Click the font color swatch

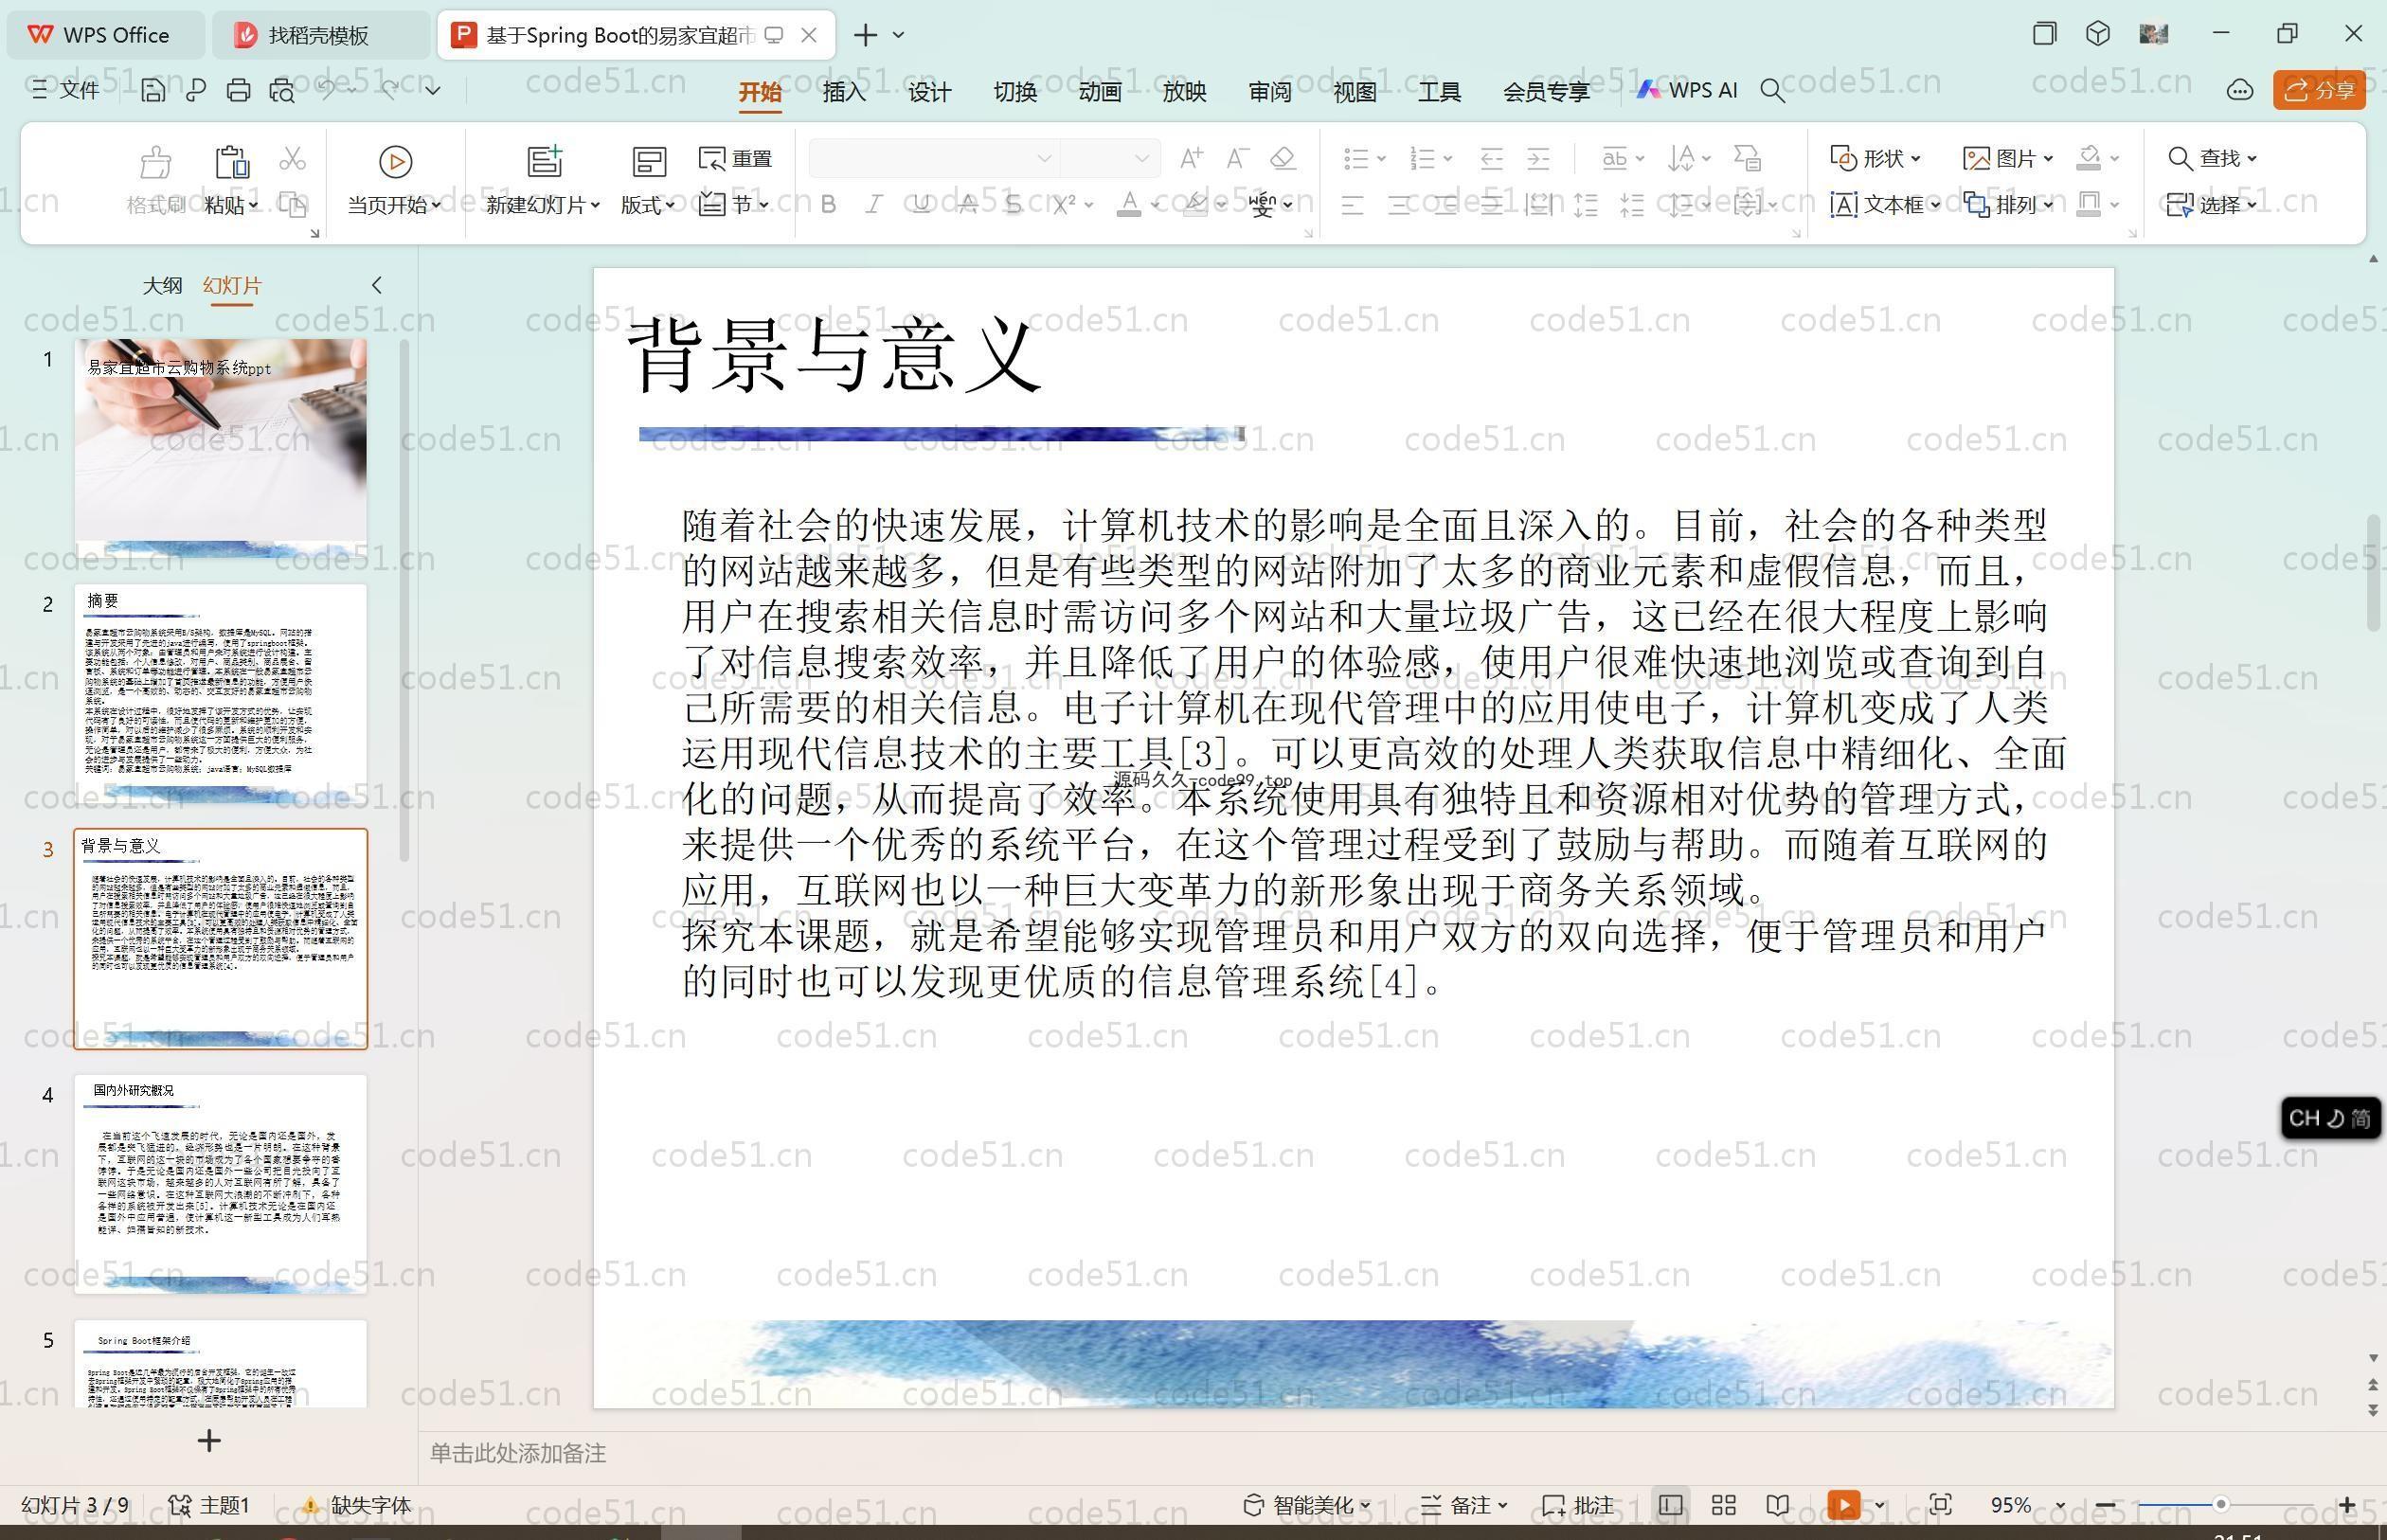[1129, 205]
